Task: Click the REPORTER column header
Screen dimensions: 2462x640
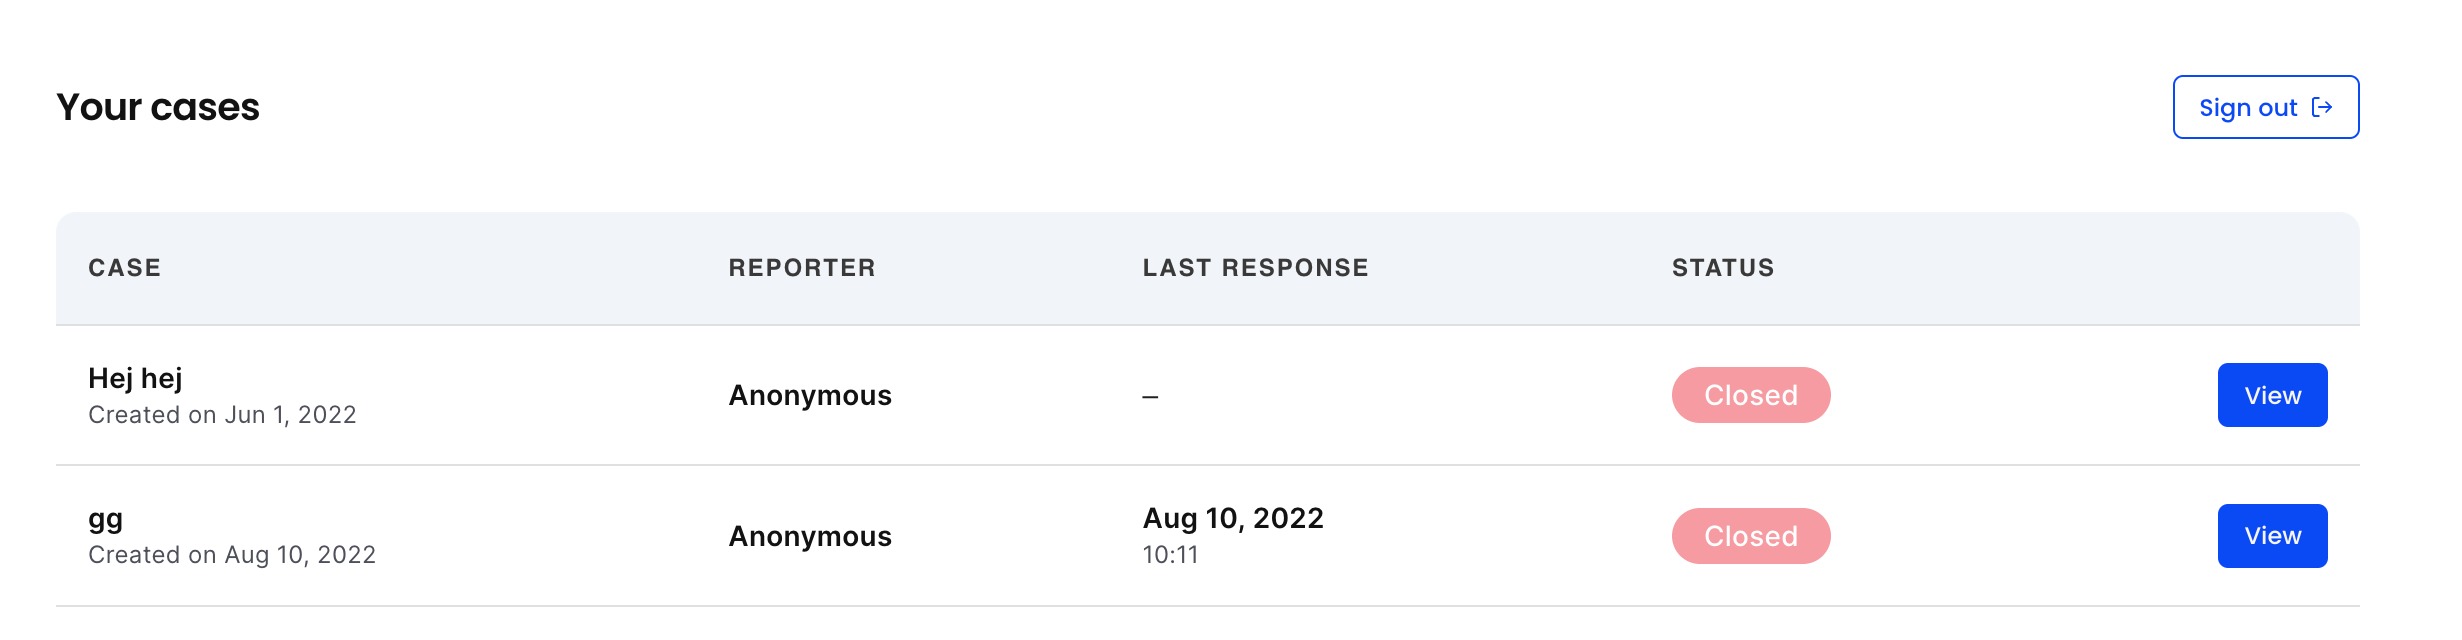Action: pos(802,268)
